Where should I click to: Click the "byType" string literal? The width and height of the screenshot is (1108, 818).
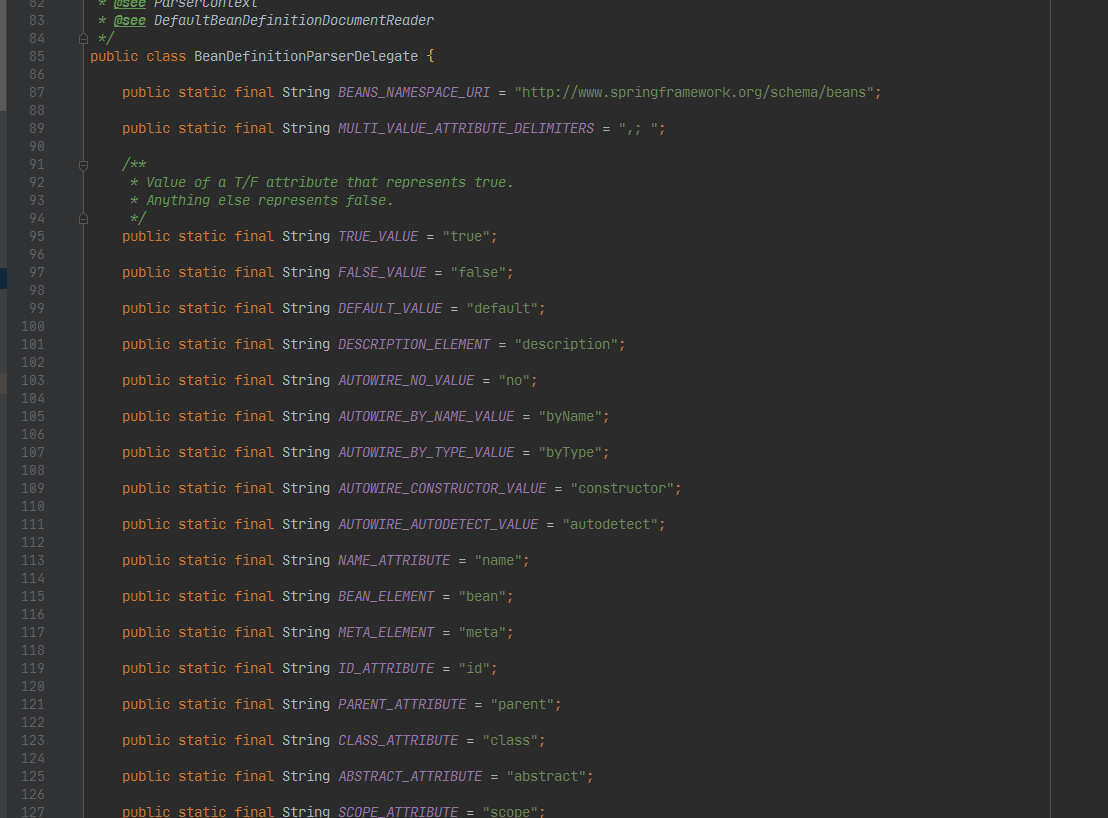point(570,453)
